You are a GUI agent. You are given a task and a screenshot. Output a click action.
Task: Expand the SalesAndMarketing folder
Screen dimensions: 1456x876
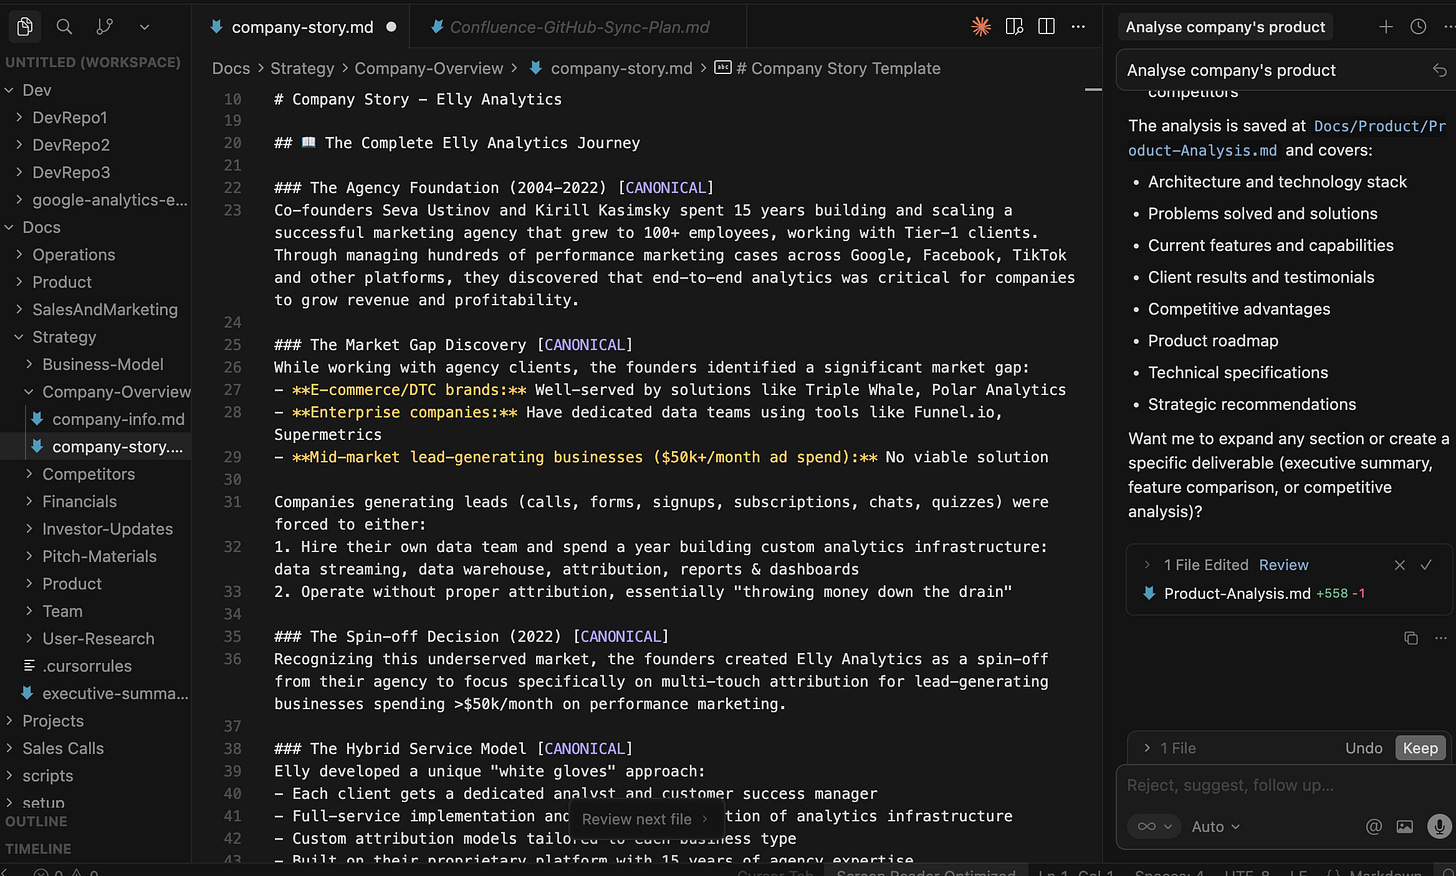coord(95,309)
